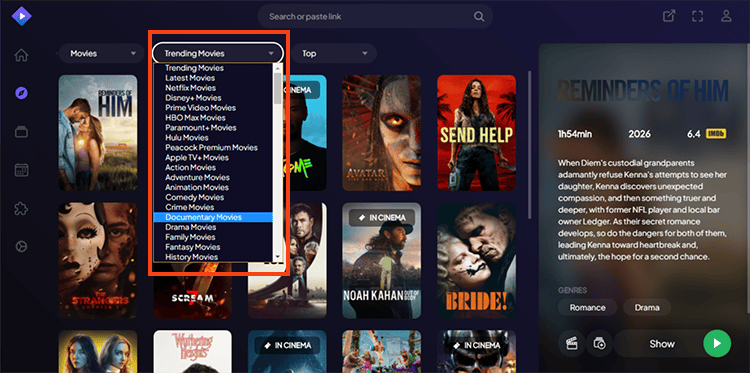Open the Wuthering Heights poster
This screenshot has width=750, height=373.
[192, 351]
